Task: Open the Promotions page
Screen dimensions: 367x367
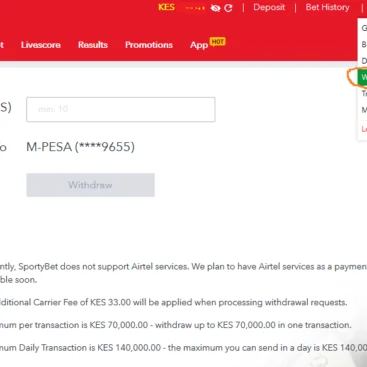Action: [149, 45]
